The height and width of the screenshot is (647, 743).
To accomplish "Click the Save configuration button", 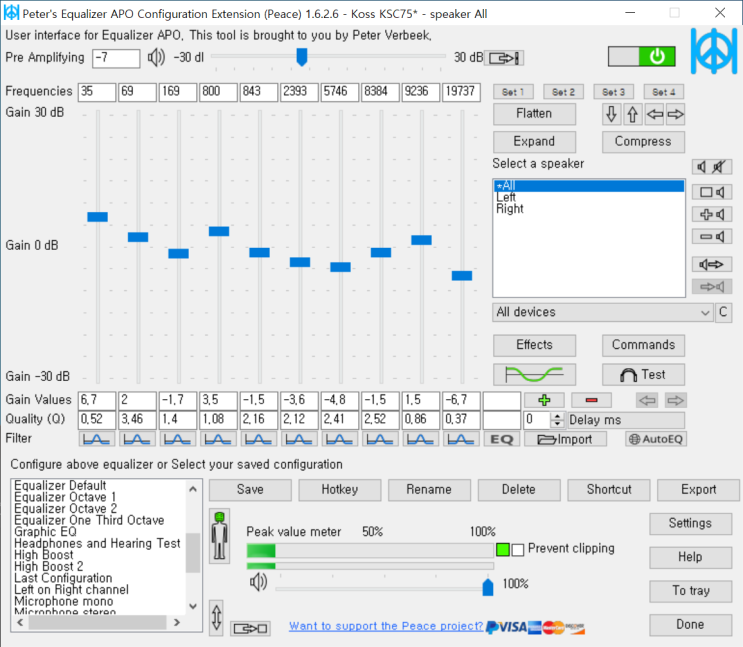I will pos(250,490).
